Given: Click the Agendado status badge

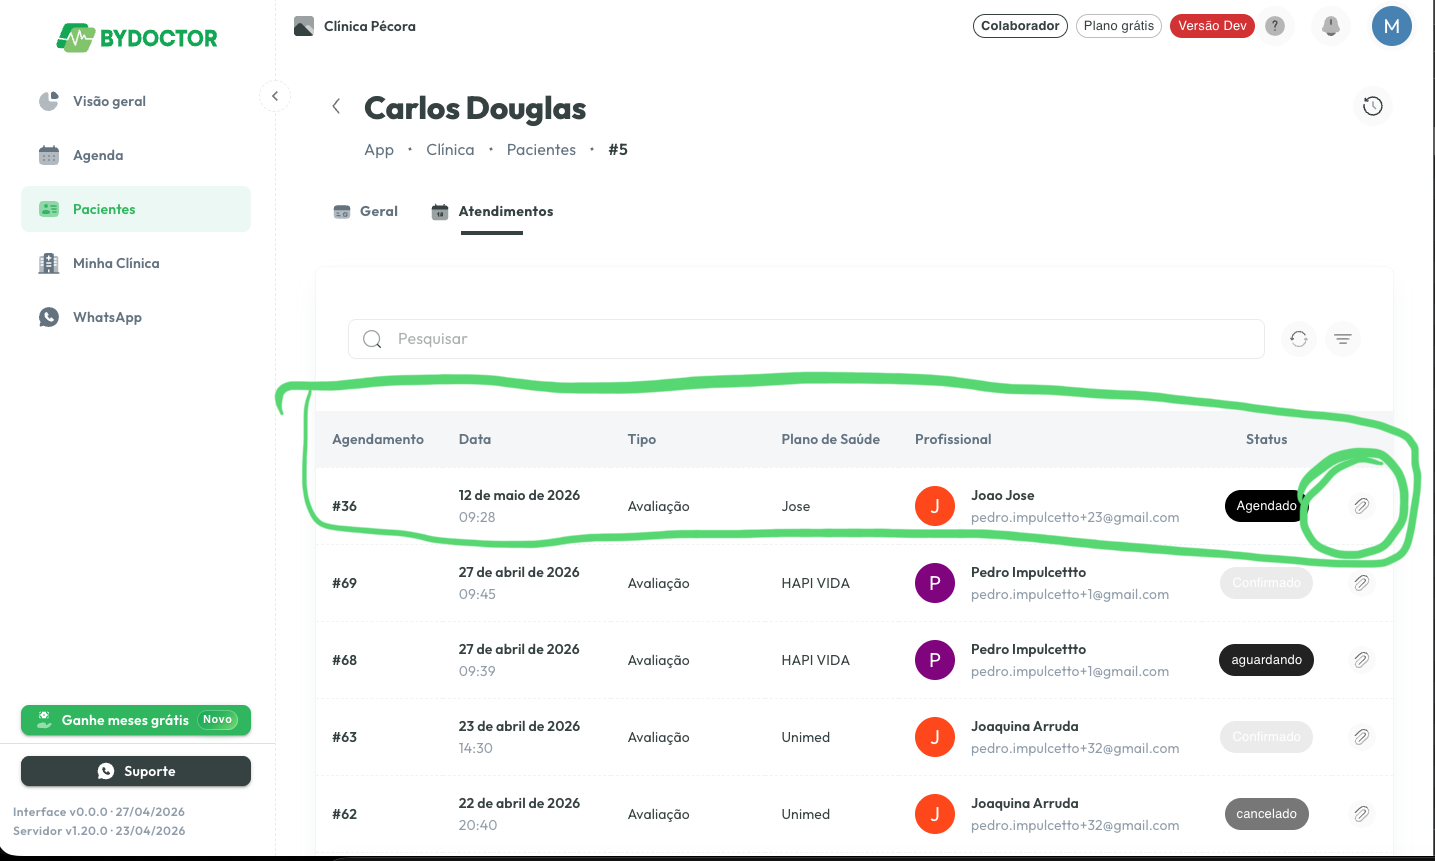Looking at the screenshot, I should click(x=1266, y=506).
